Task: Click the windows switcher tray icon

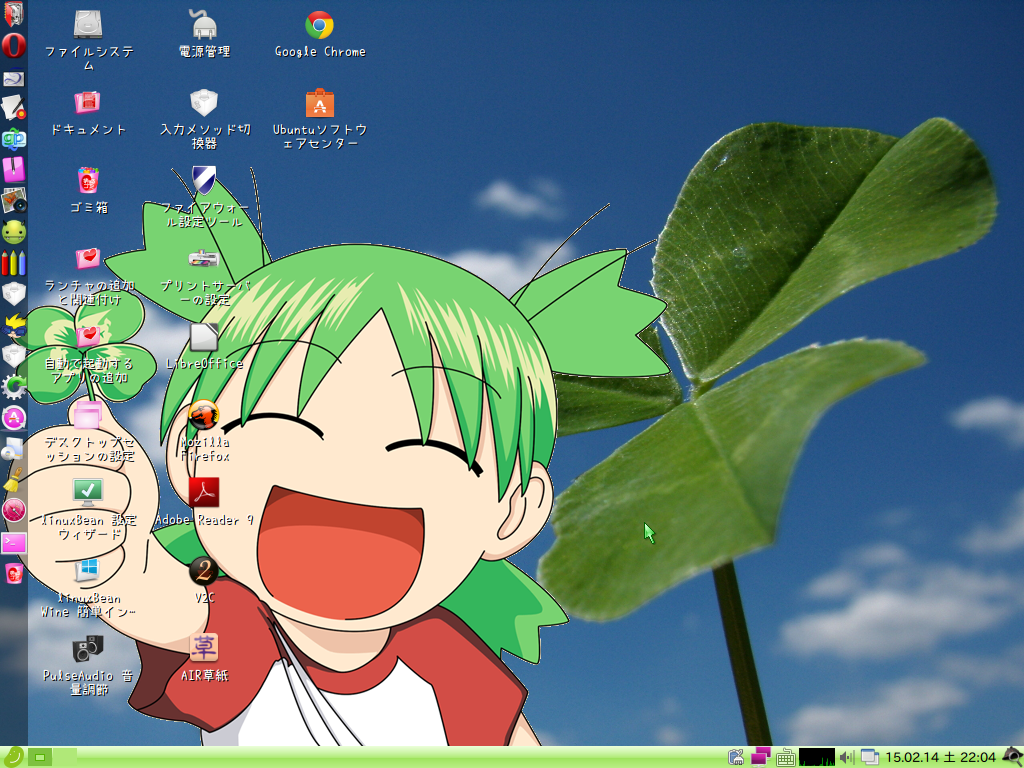Action: point(869,758)
